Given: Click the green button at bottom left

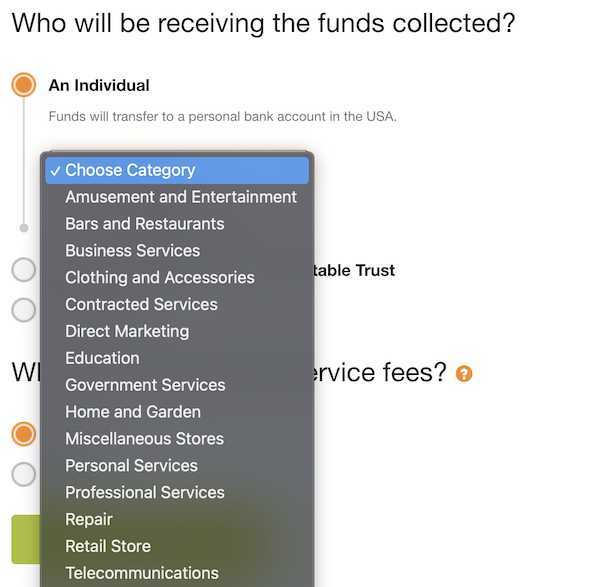Looking at the screenshot, I should [x=26, y=540].
